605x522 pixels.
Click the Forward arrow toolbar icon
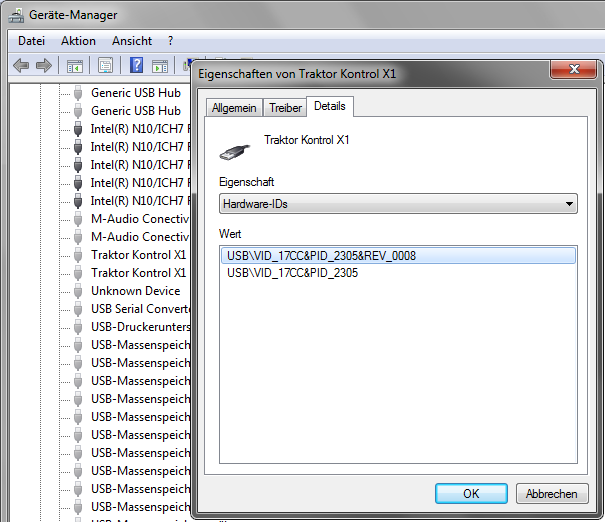pos(44,65)
